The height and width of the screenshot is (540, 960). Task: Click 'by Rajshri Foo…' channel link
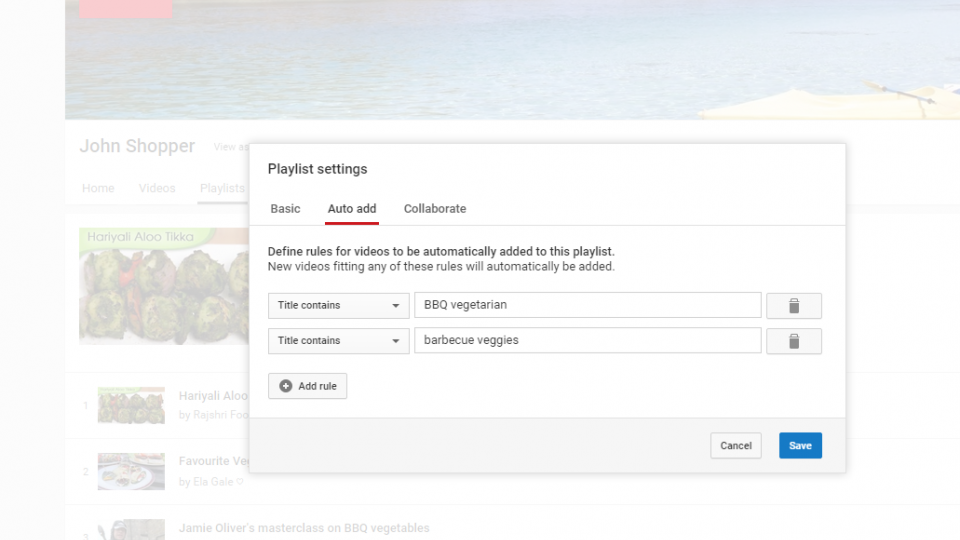tap(214, 415)
